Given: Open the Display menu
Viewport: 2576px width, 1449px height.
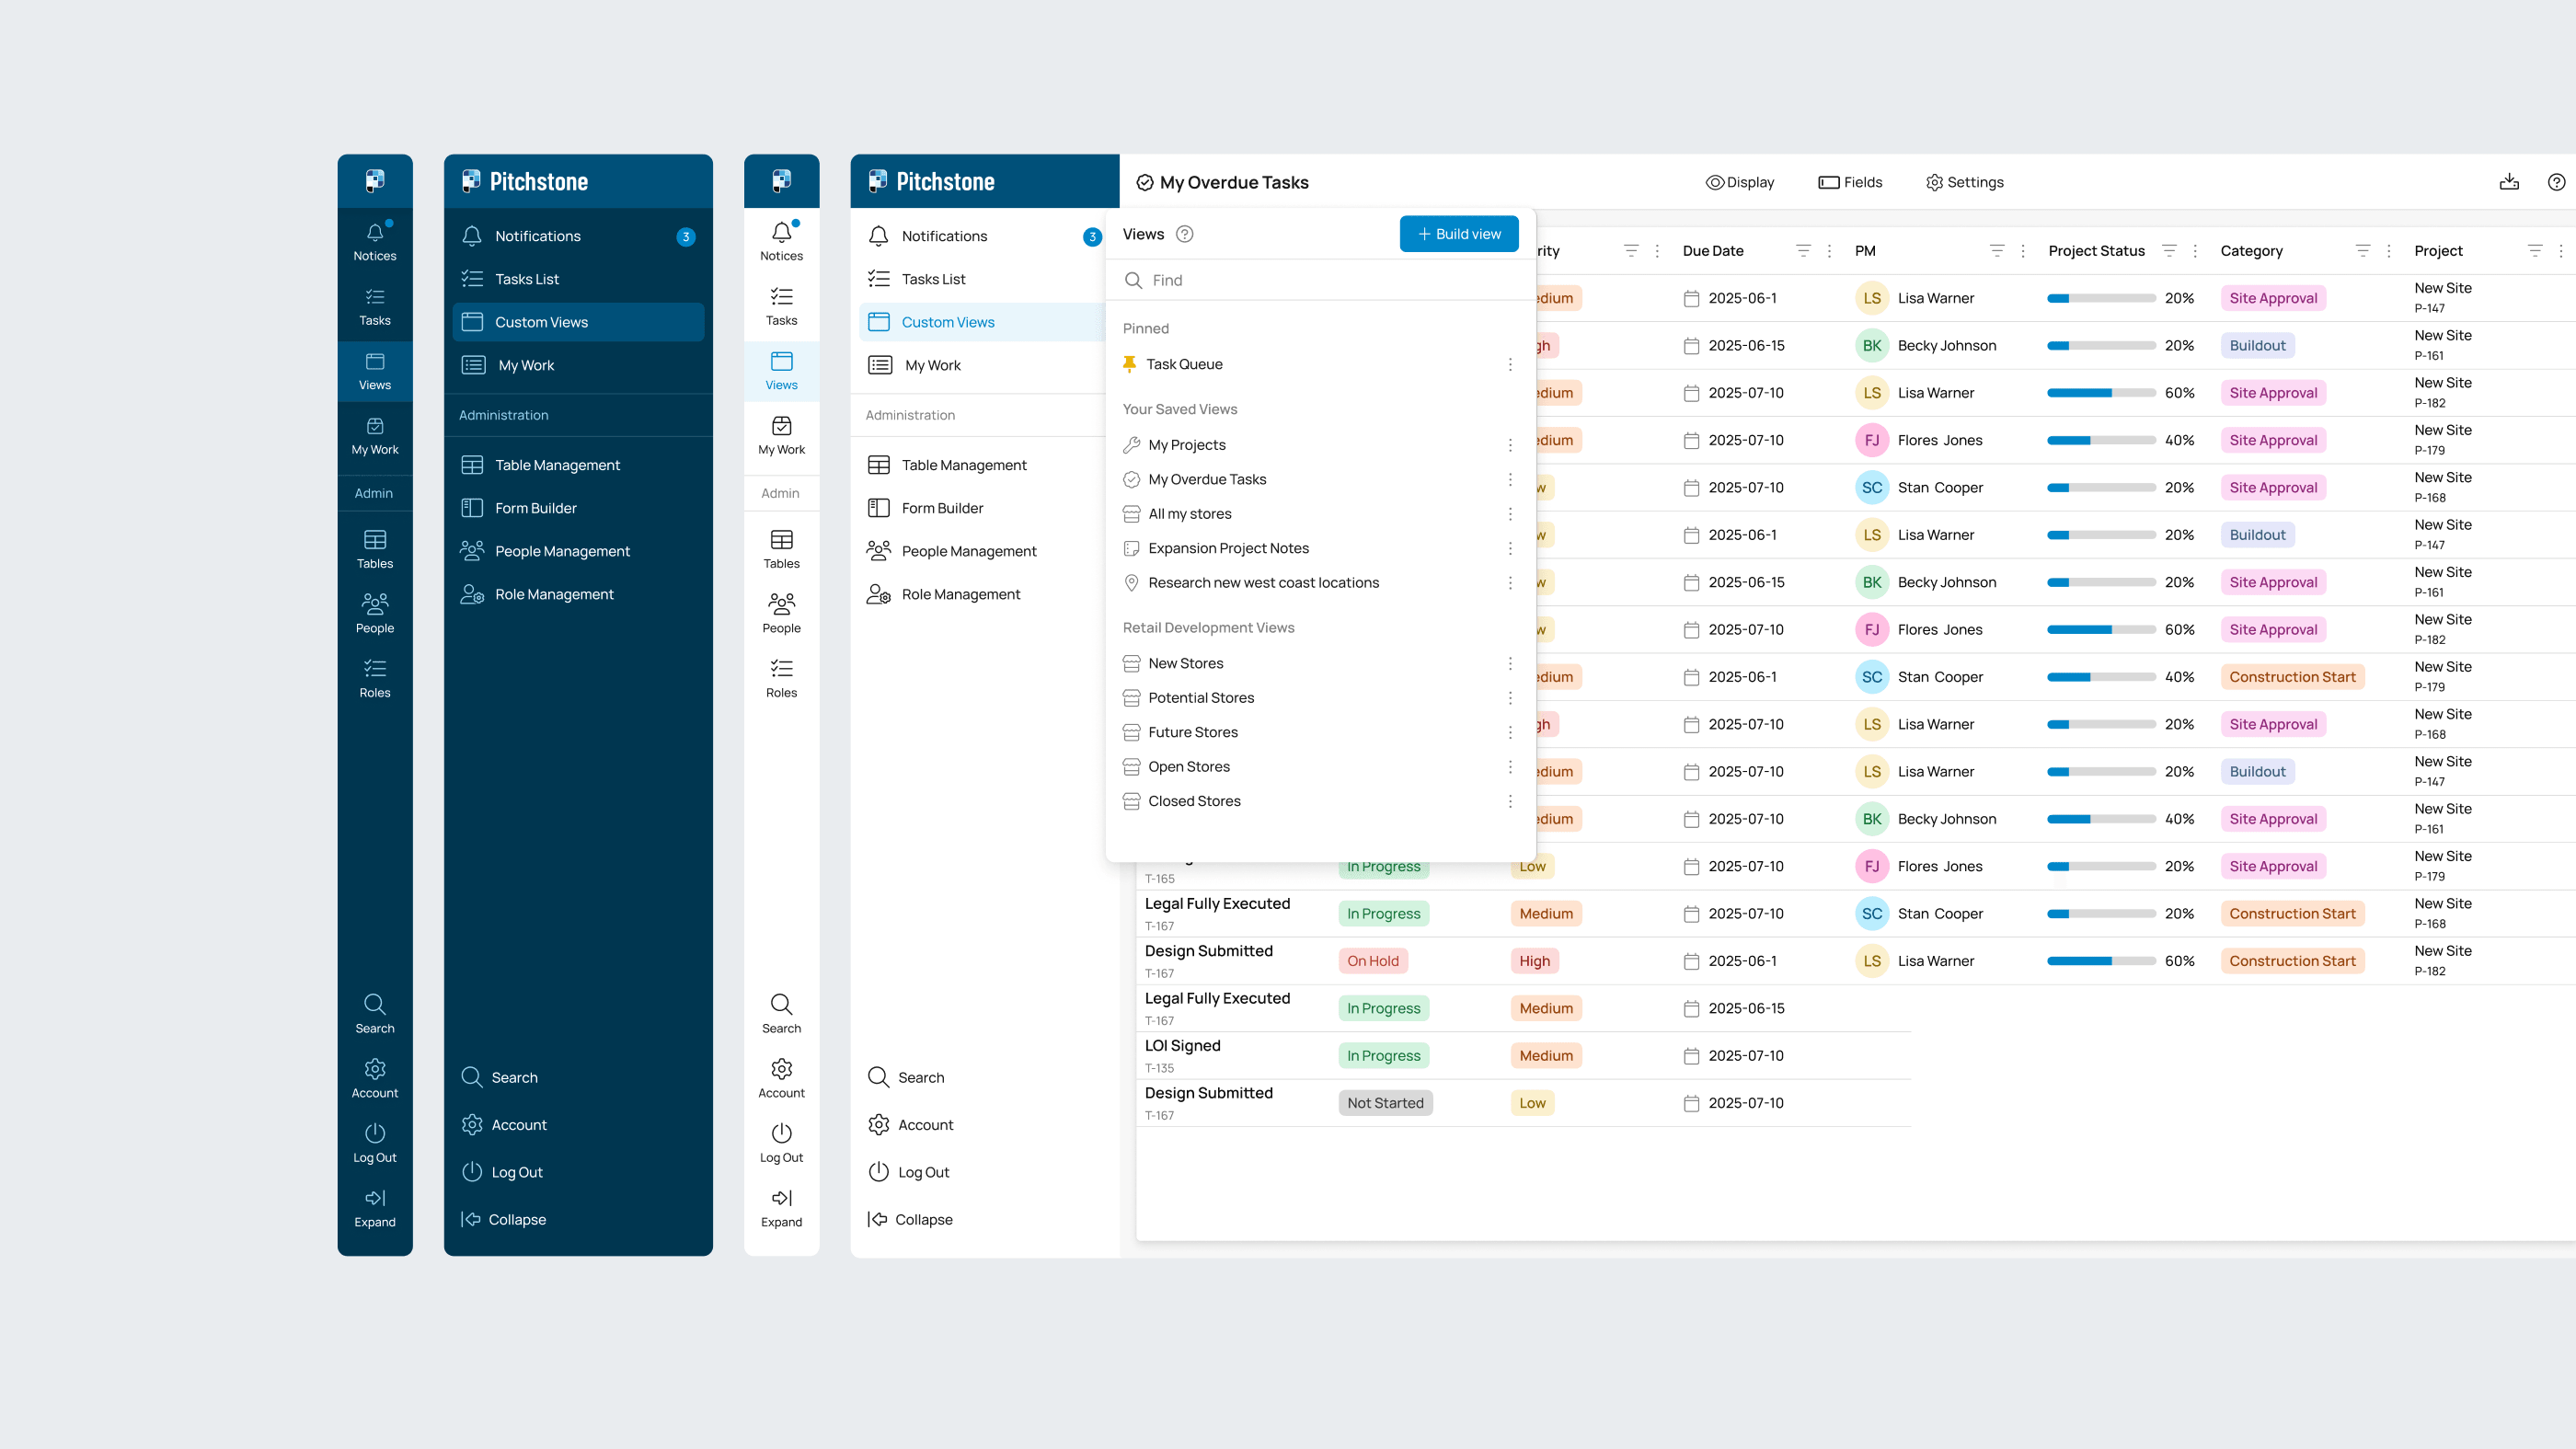Looking at the screenshot, I should click(1740, 181).
